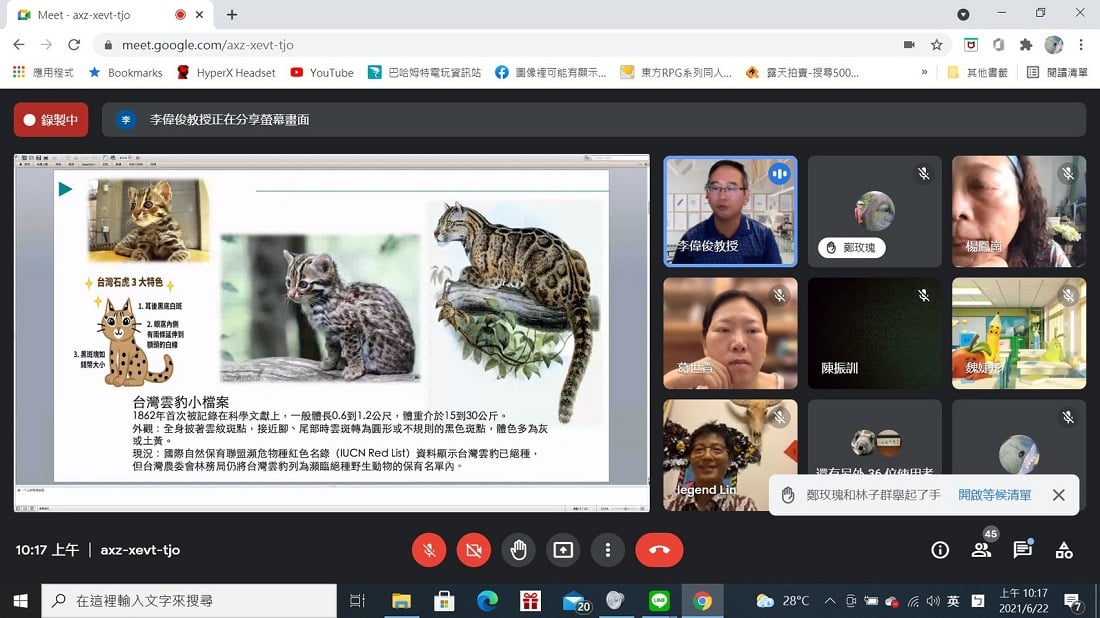Go forward in browser history
The height and width of the screenshot is (618, 1100).
46,45
